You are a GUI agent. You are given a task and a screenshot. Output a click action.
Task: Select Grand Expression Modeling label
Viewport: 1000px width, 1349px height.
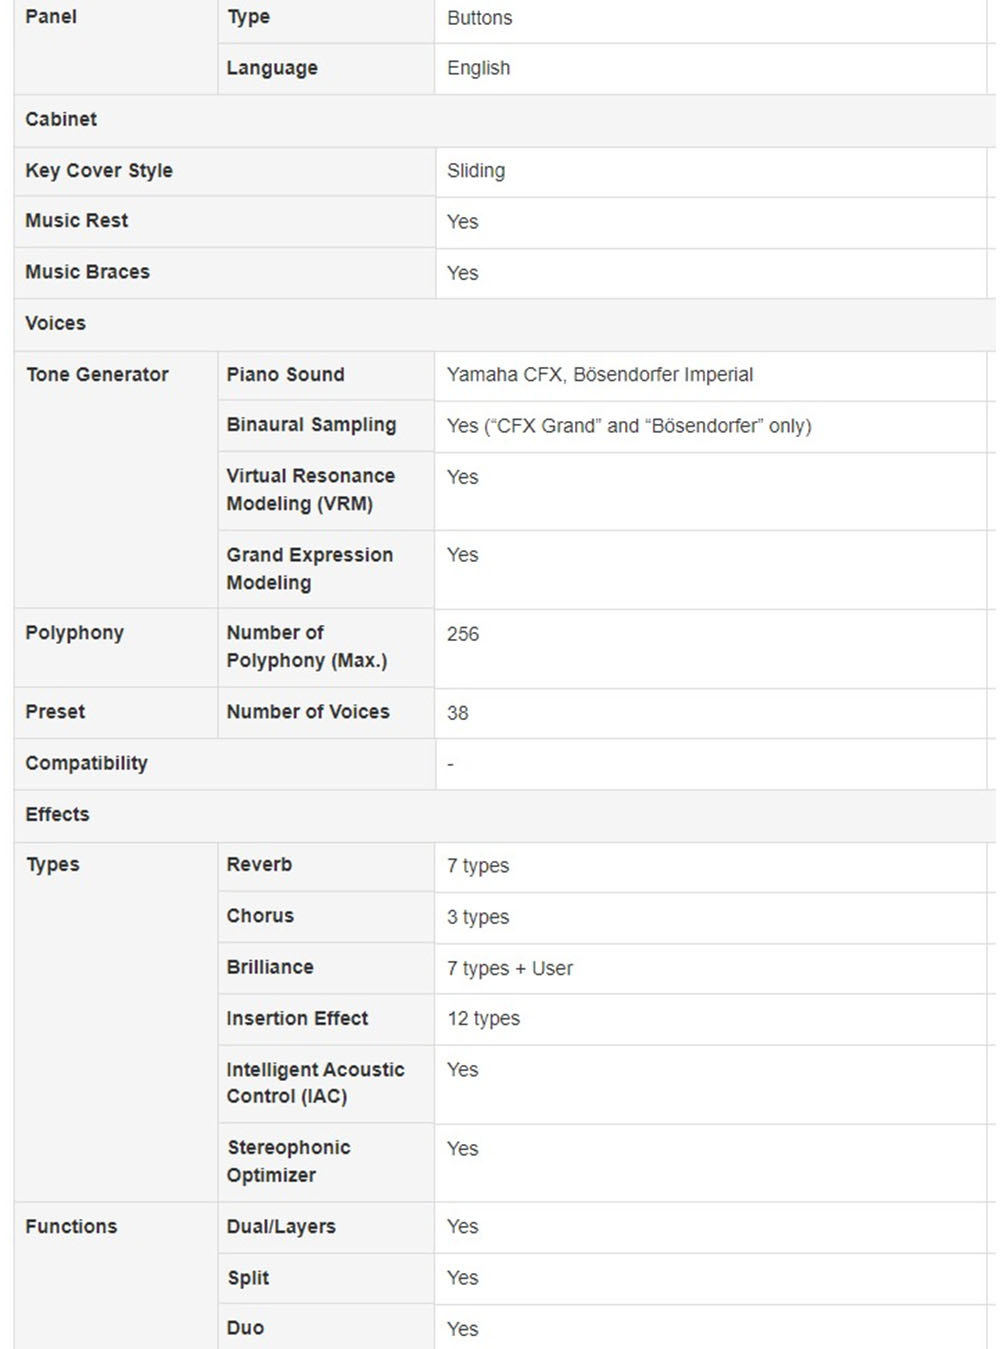click(x=310, y=568)
